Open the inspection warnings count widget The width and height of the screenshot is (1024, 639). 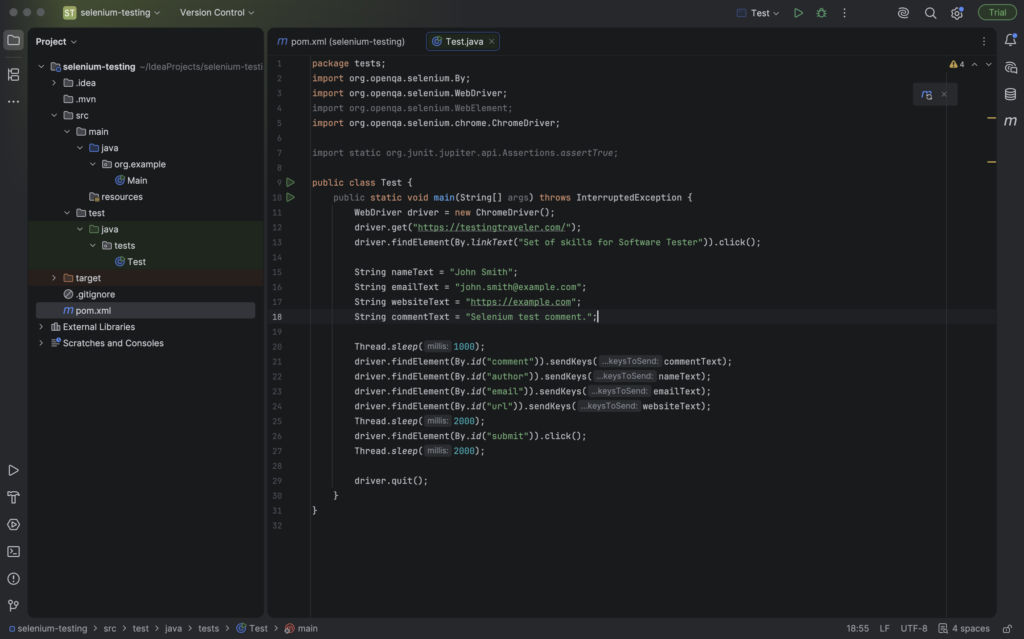point(957,65)
